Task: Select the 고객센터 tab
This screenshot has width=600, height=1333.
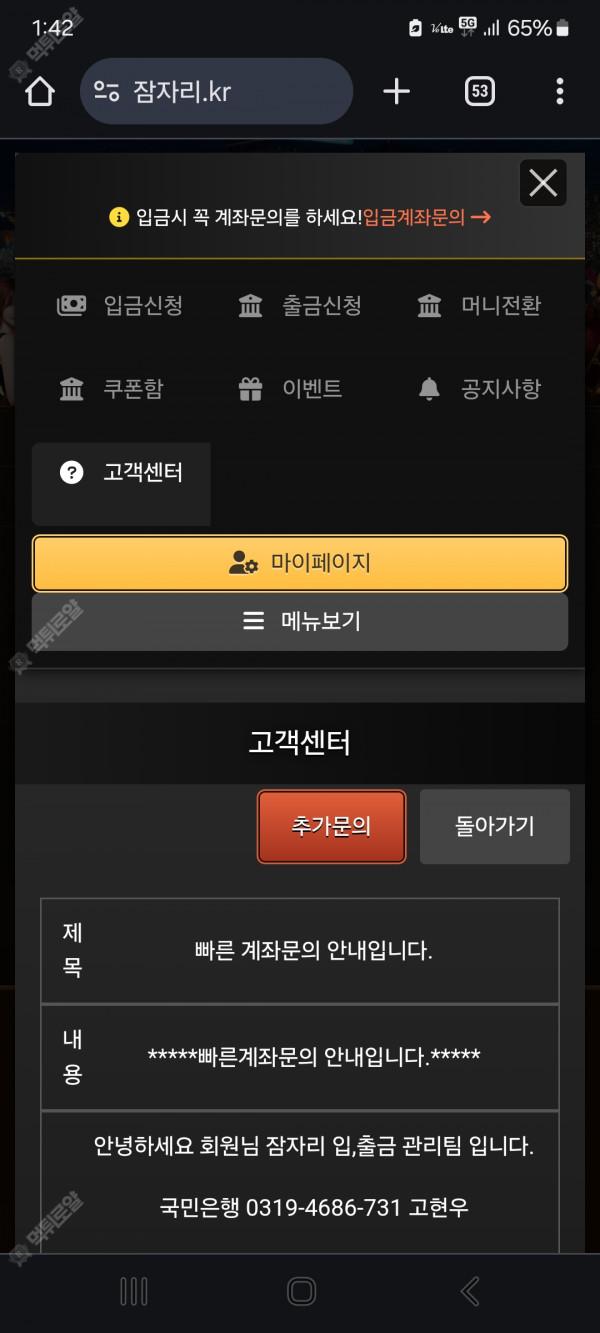Action: [121, 484]
